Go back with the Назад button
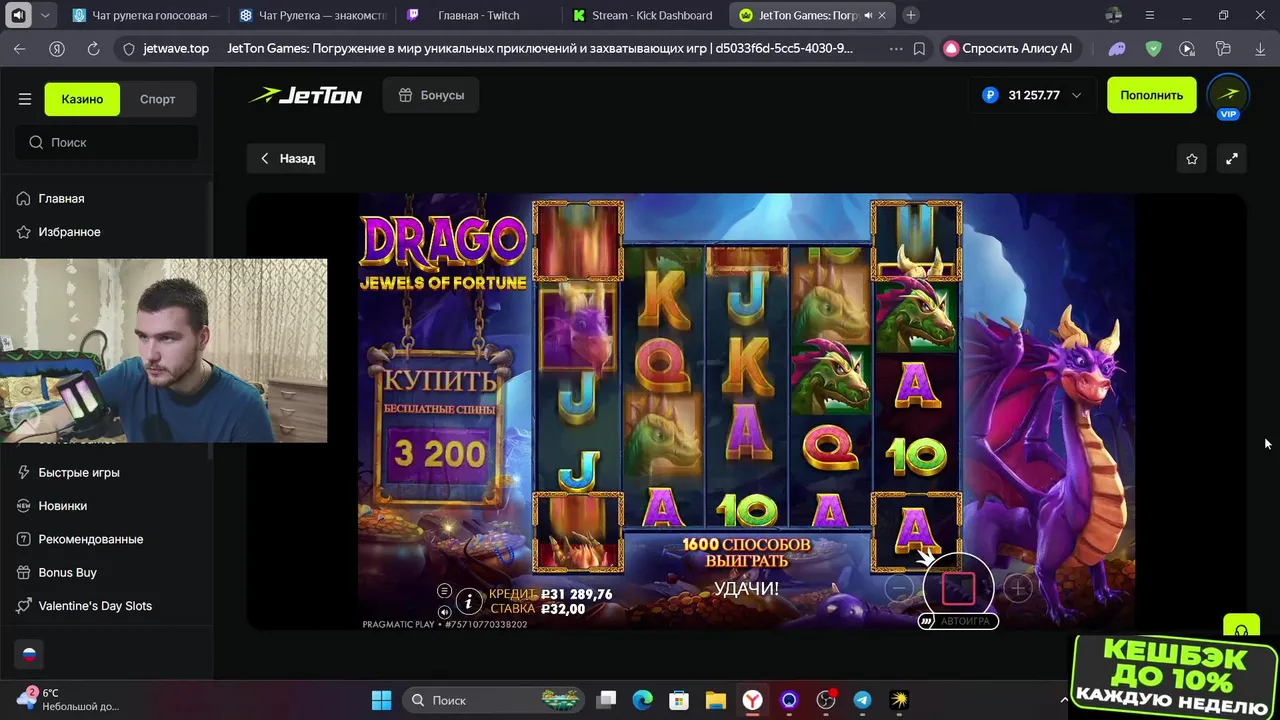Viewport: 1280px width, 720px height. click(x=286, y=158)
